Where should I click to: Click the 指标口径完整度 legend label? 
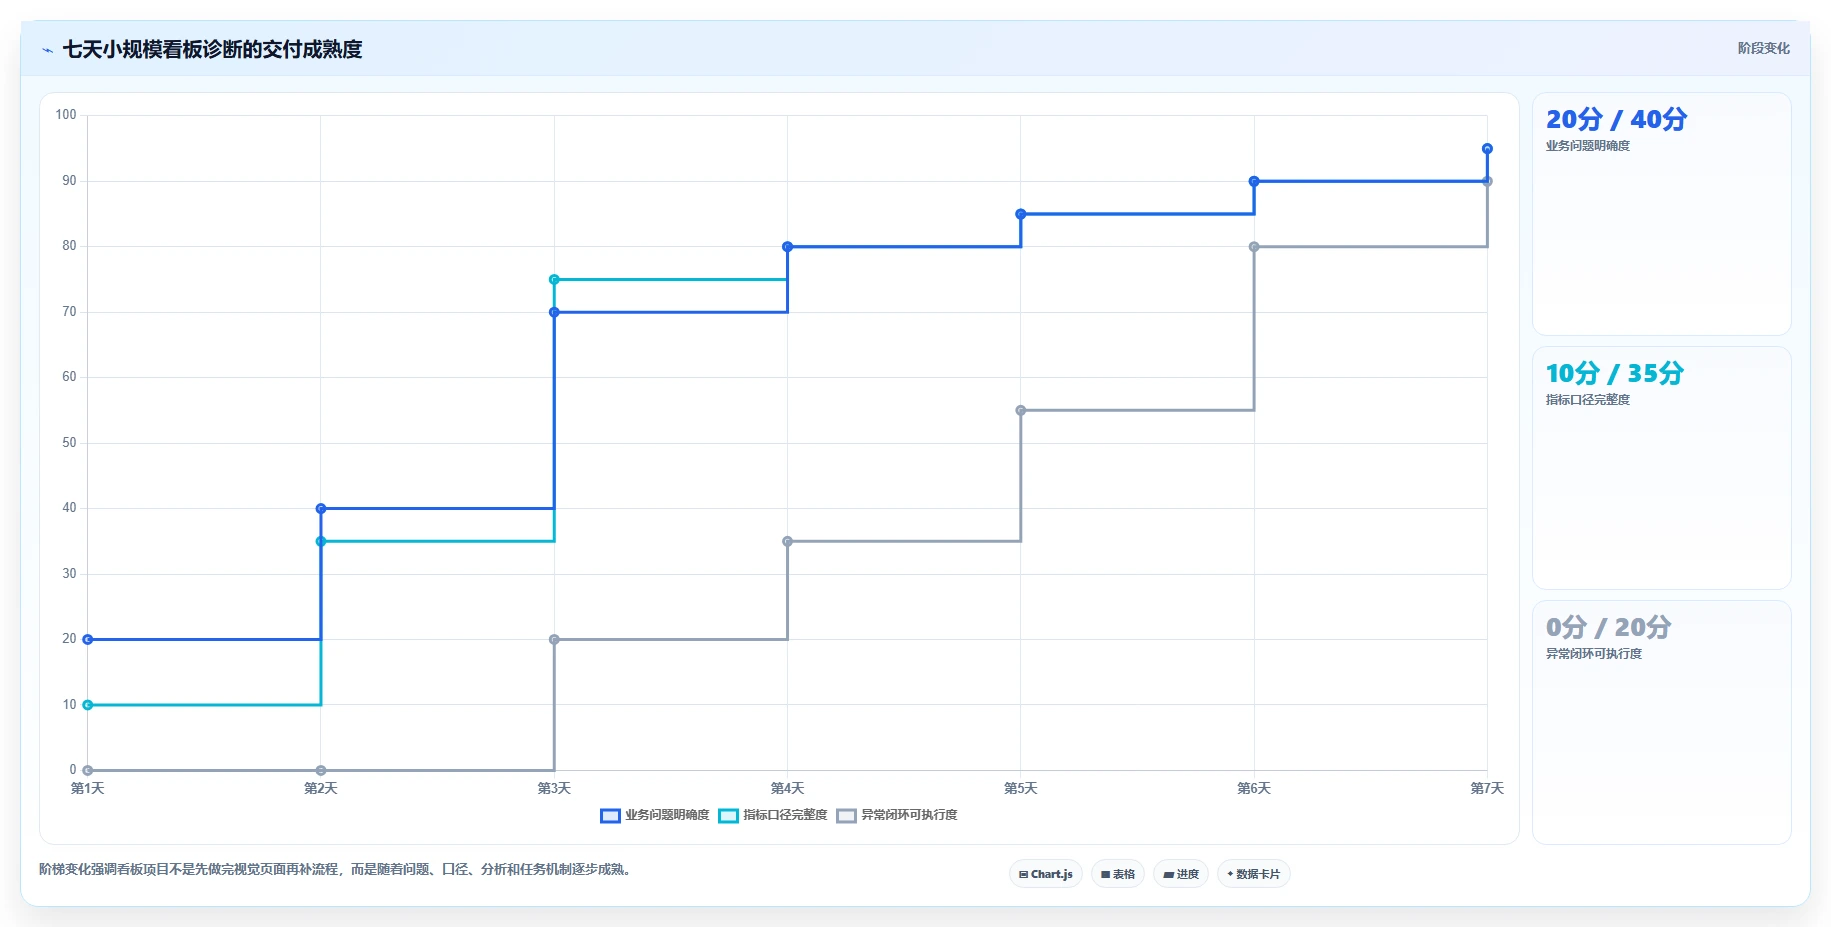(785, 815)
